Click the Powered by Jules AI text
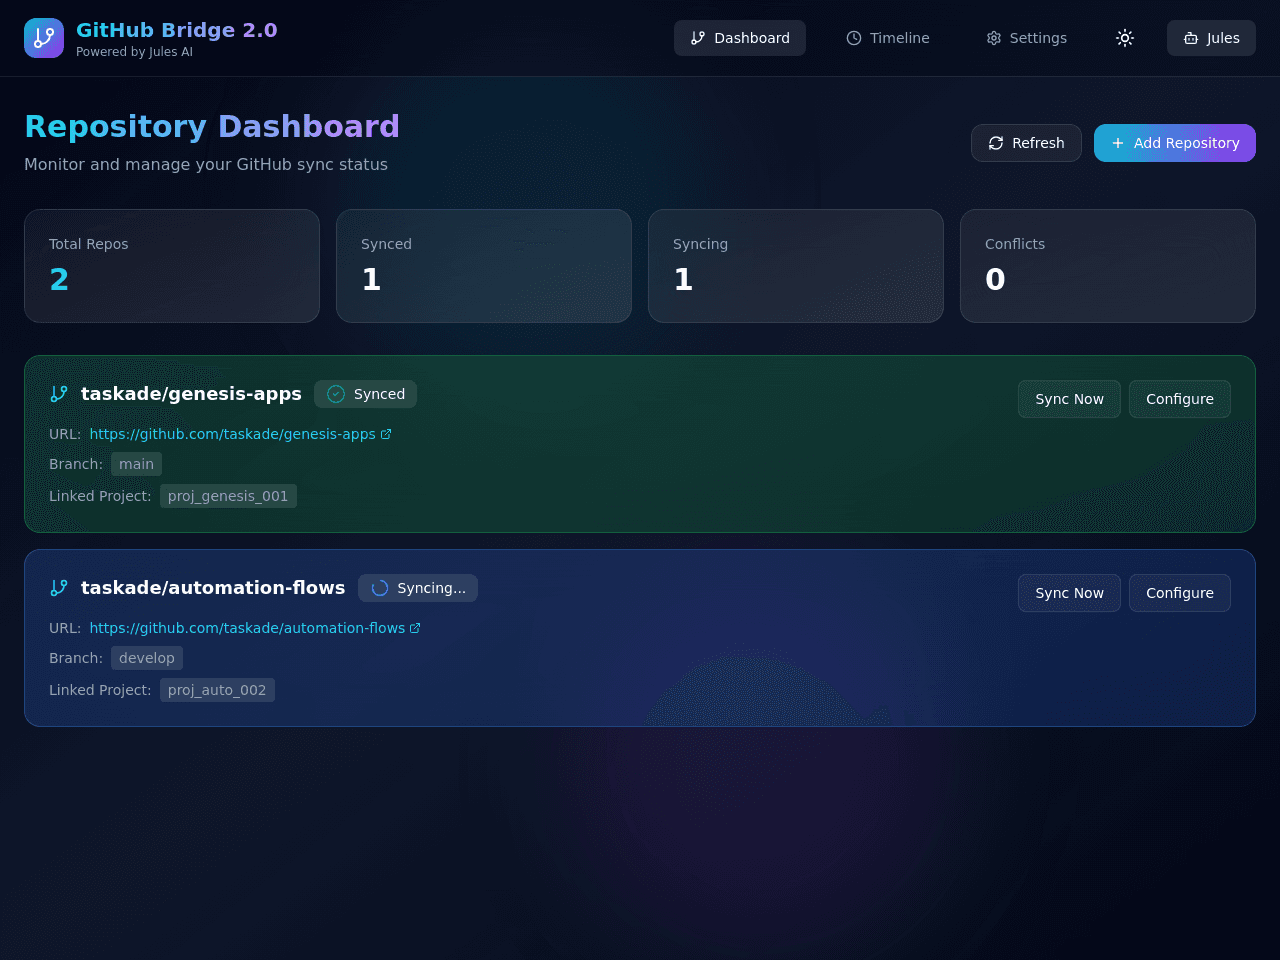1280x960 pixels. point(134,52)
